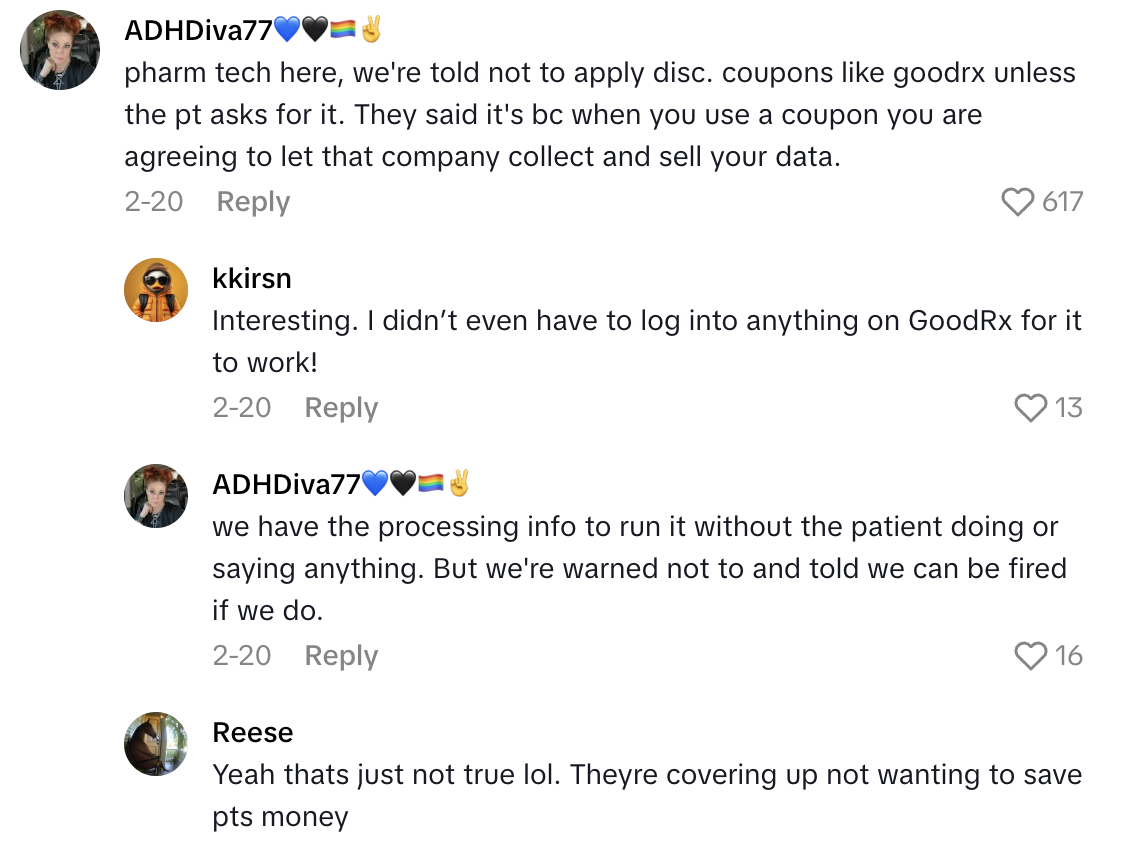Tap the avatar on ADHDDiva77's second comment

tap(156, 496)
